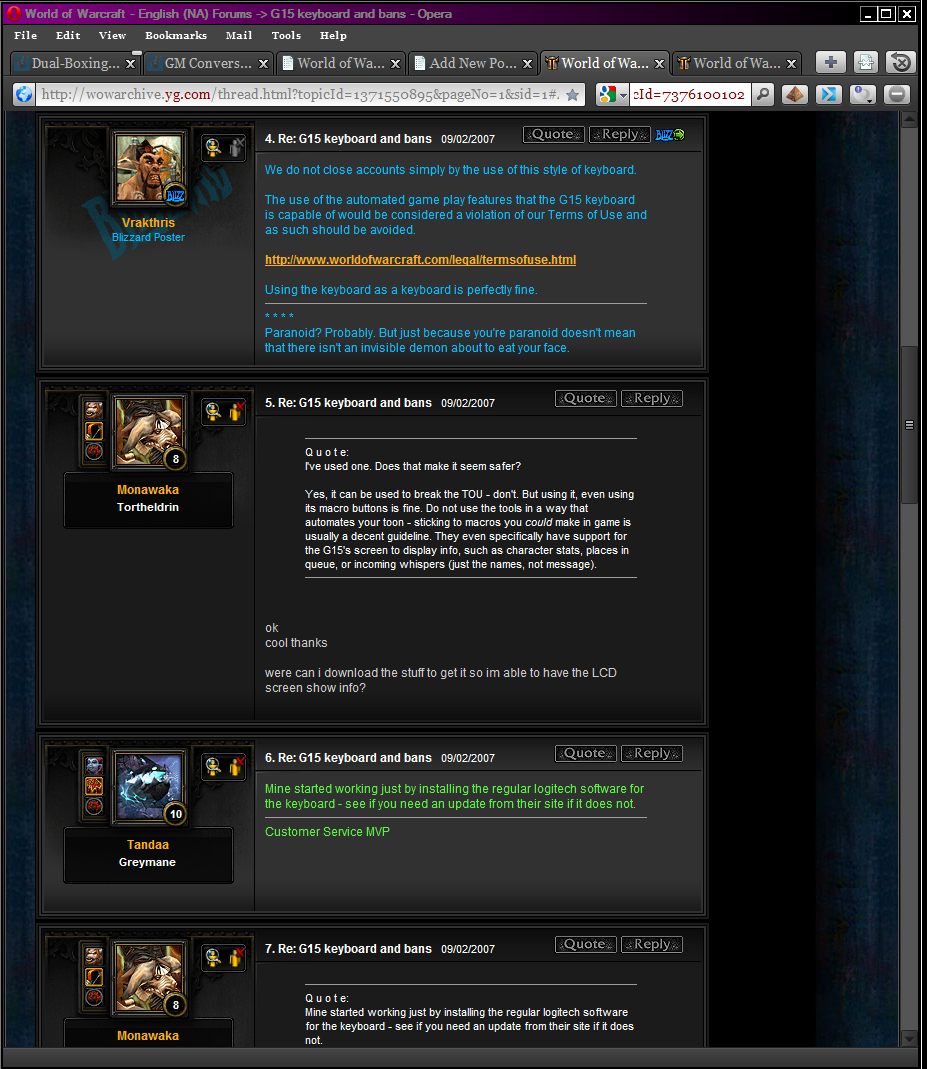Viewport: 927px width, 1069px height.
Task: Switch to the GM Convers... tab
Action: [209, 63]
